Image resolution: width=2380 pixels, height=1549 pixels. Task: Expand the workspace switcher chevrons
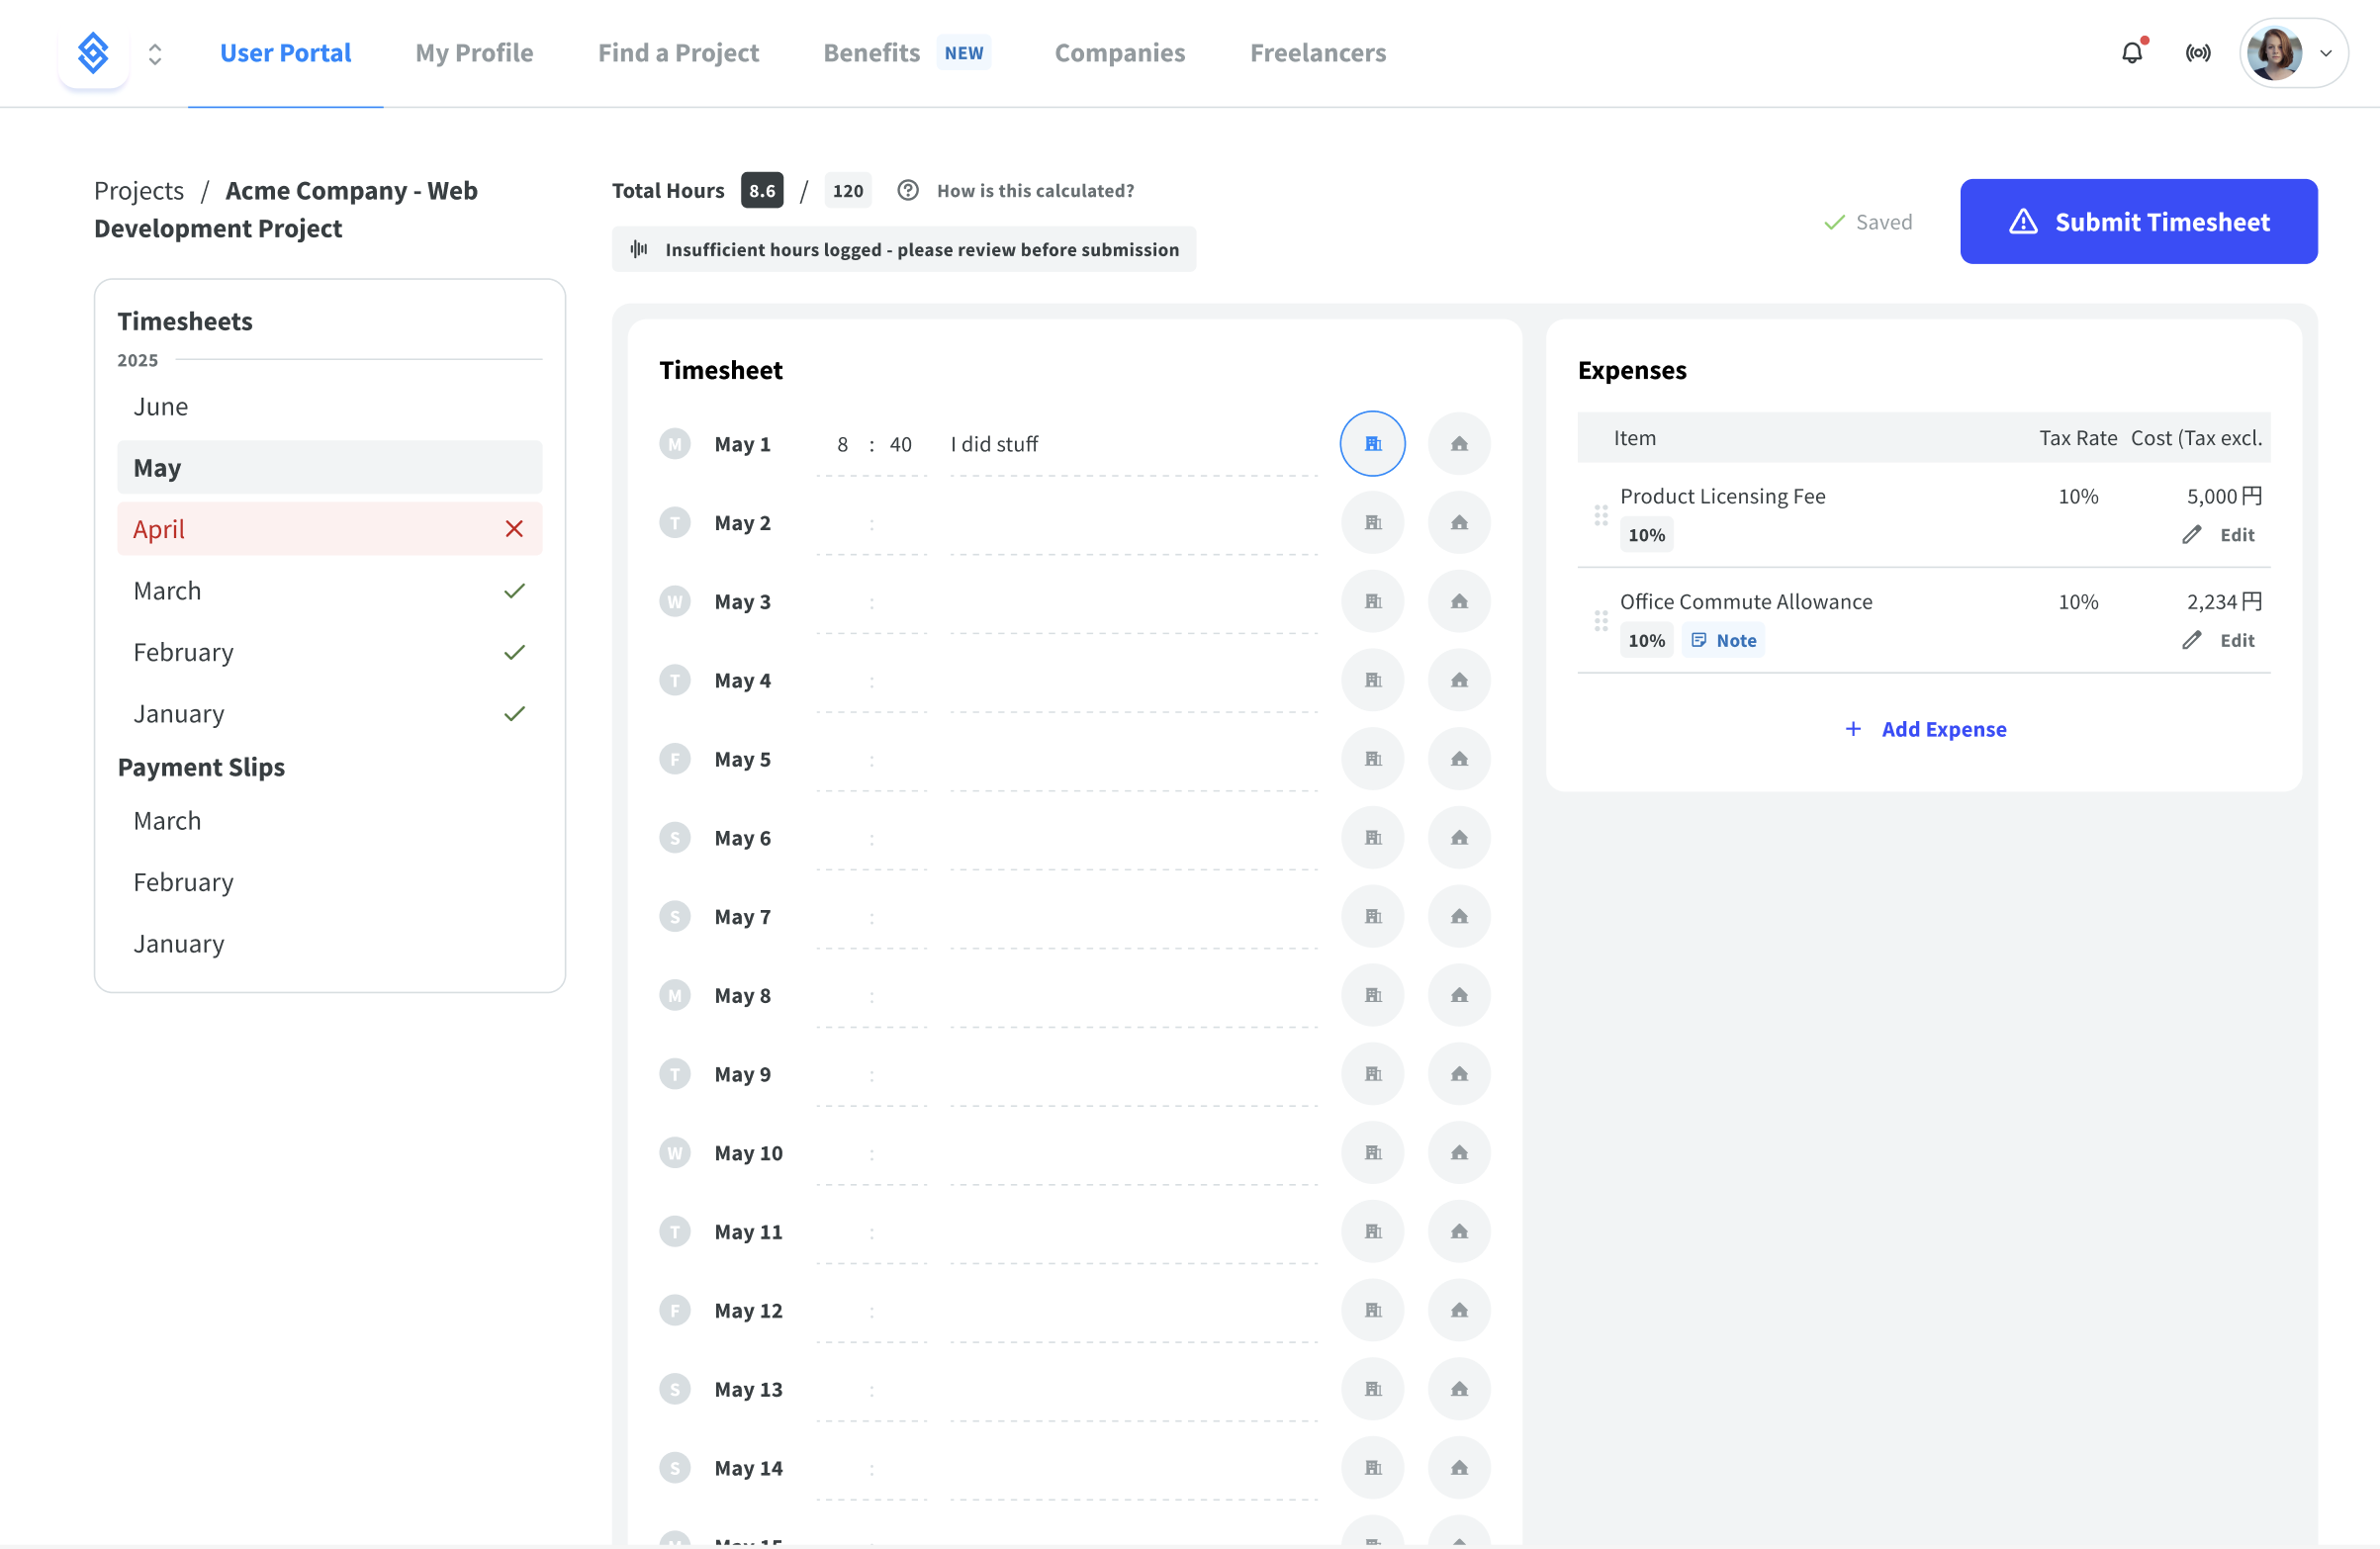click(x=155, y=53)
